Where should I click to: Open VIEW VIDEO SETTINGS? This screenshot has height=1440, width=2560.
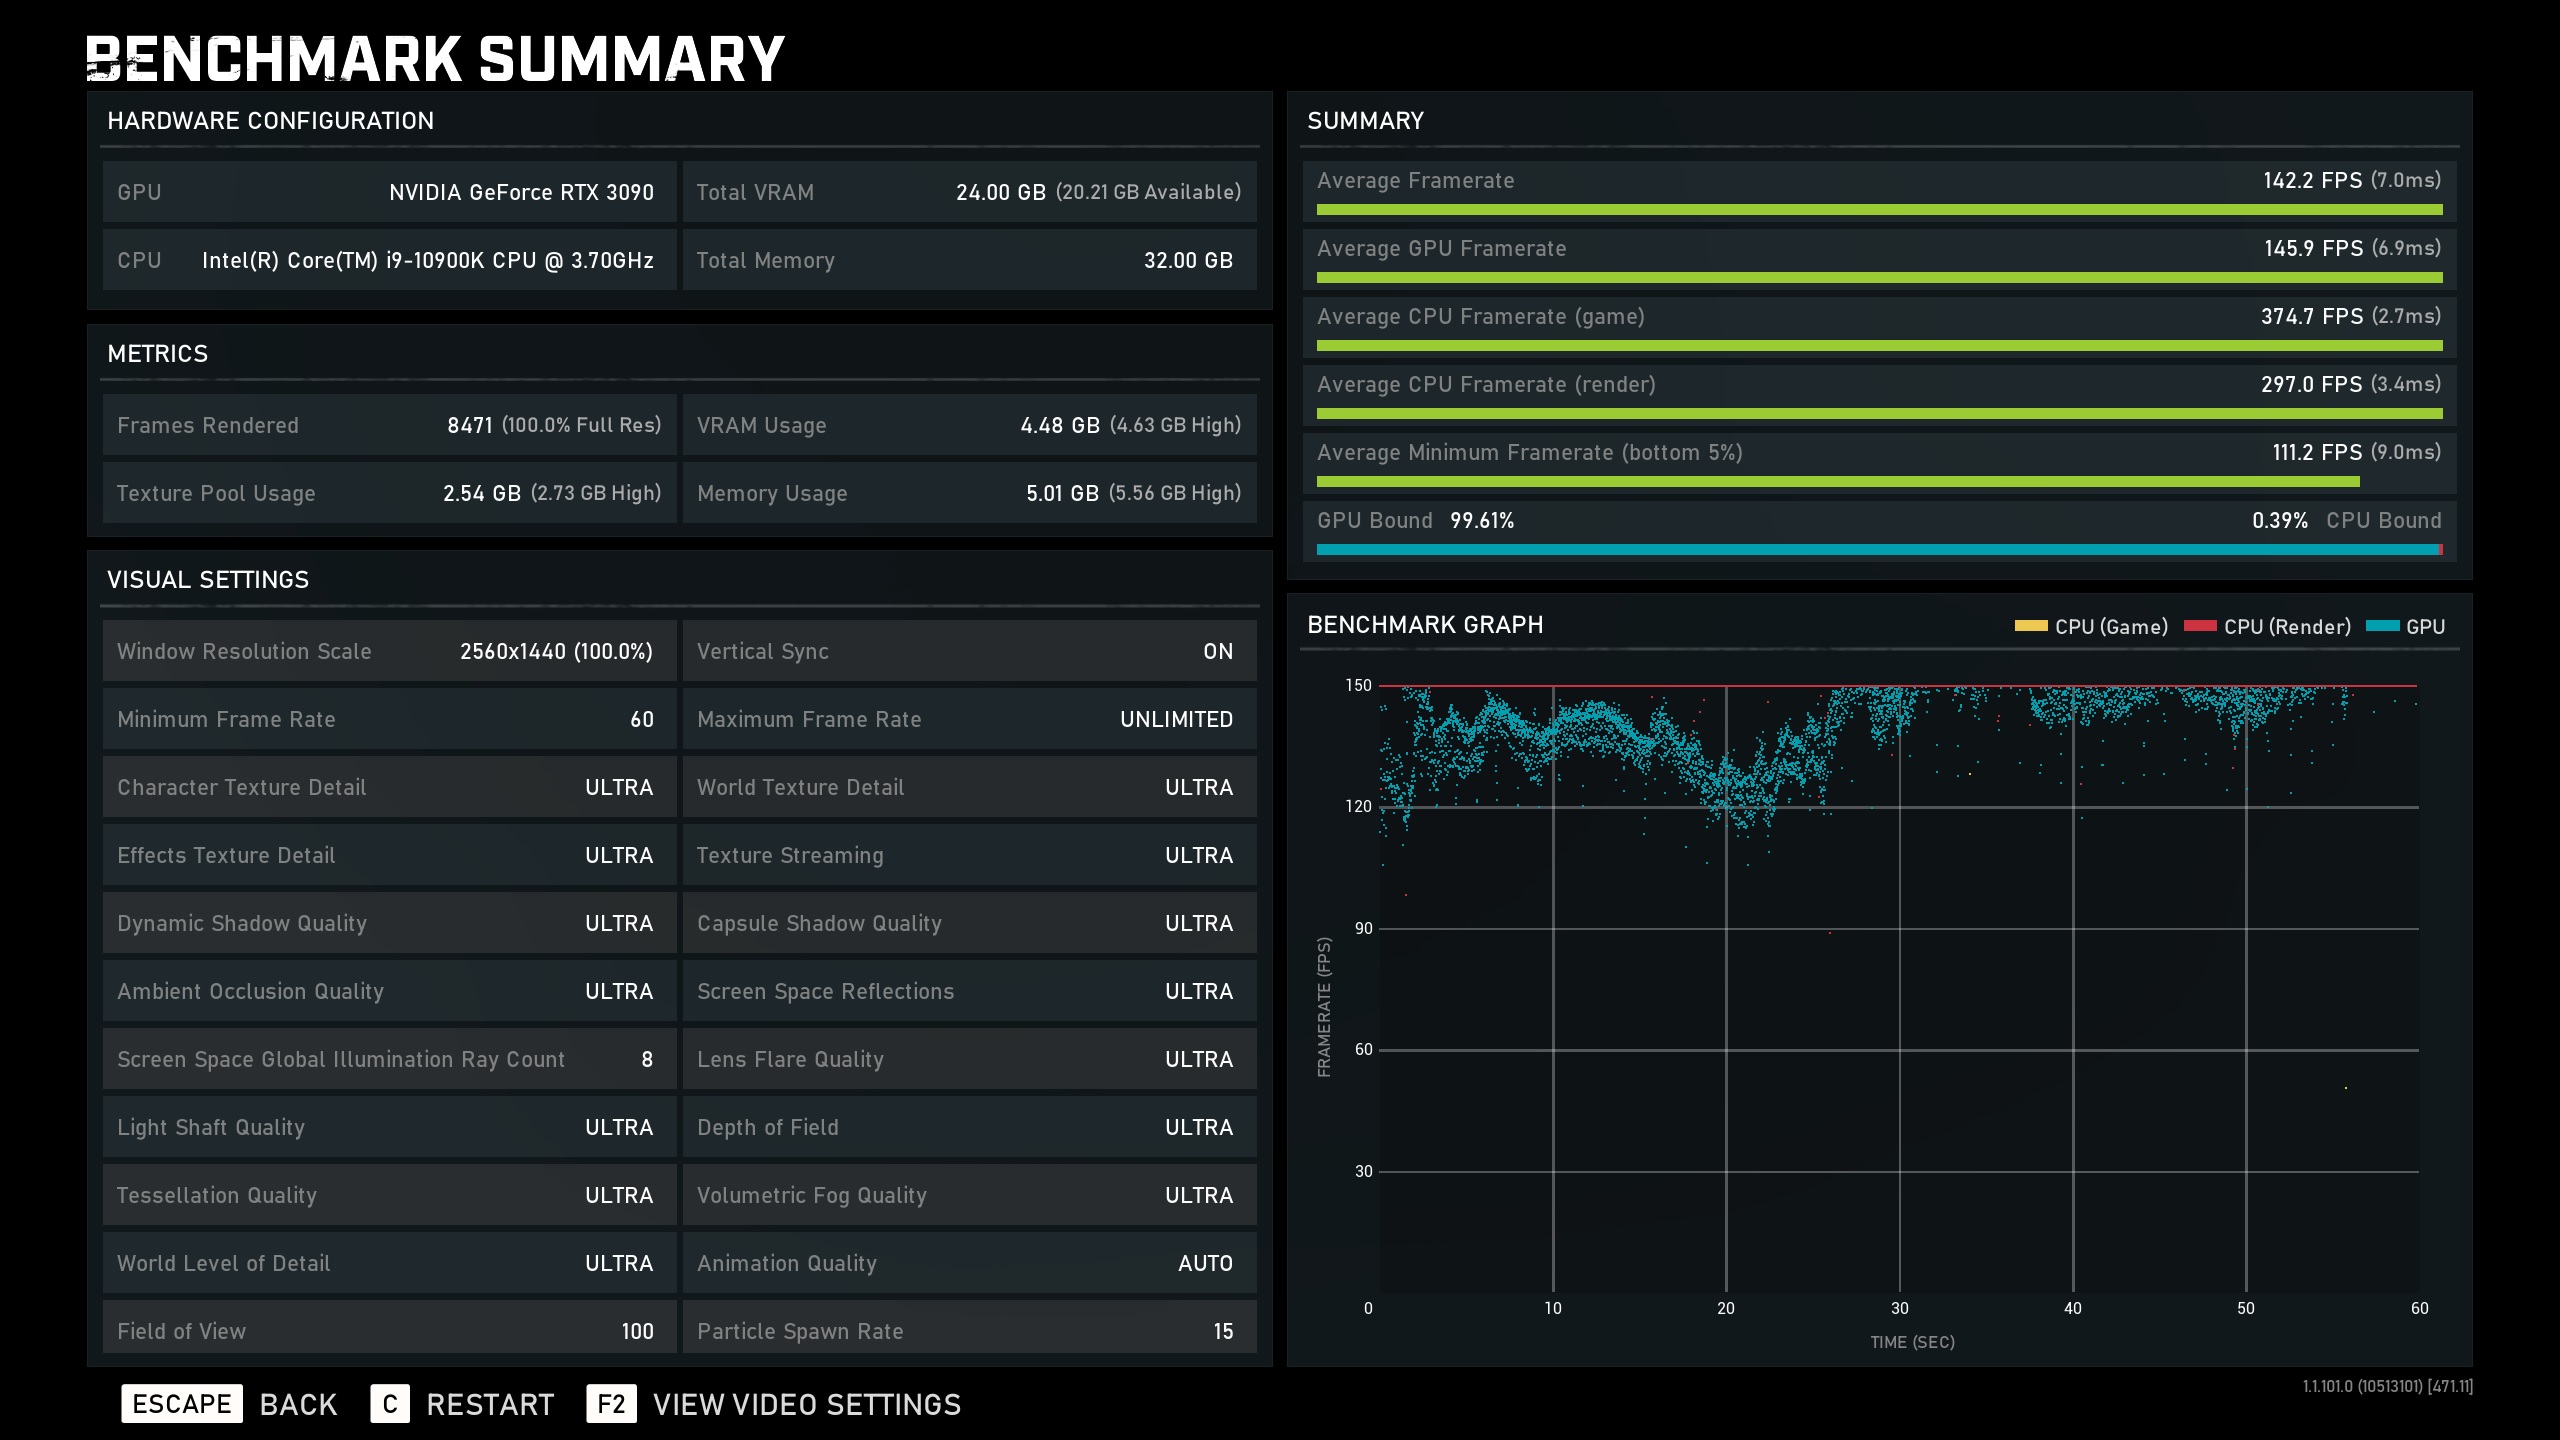(x=806, y=1404)
